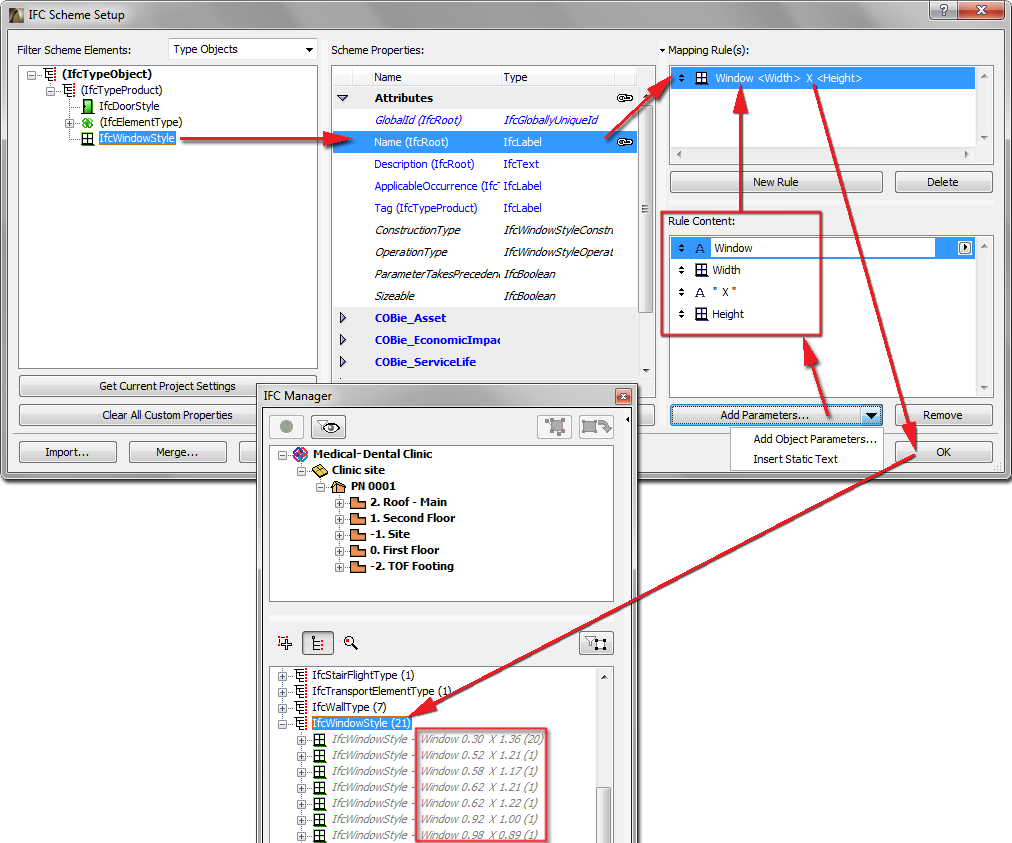The width and height of the screenshot is (1012, 843).
Task: Click the New Rule button
Action: coord(776,182)
